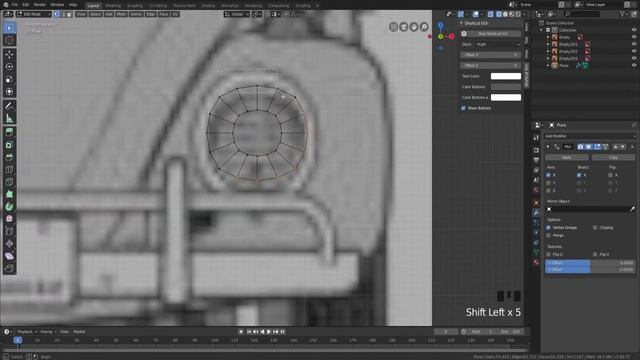Select the Poly Build tool

[x=9, y=194]
